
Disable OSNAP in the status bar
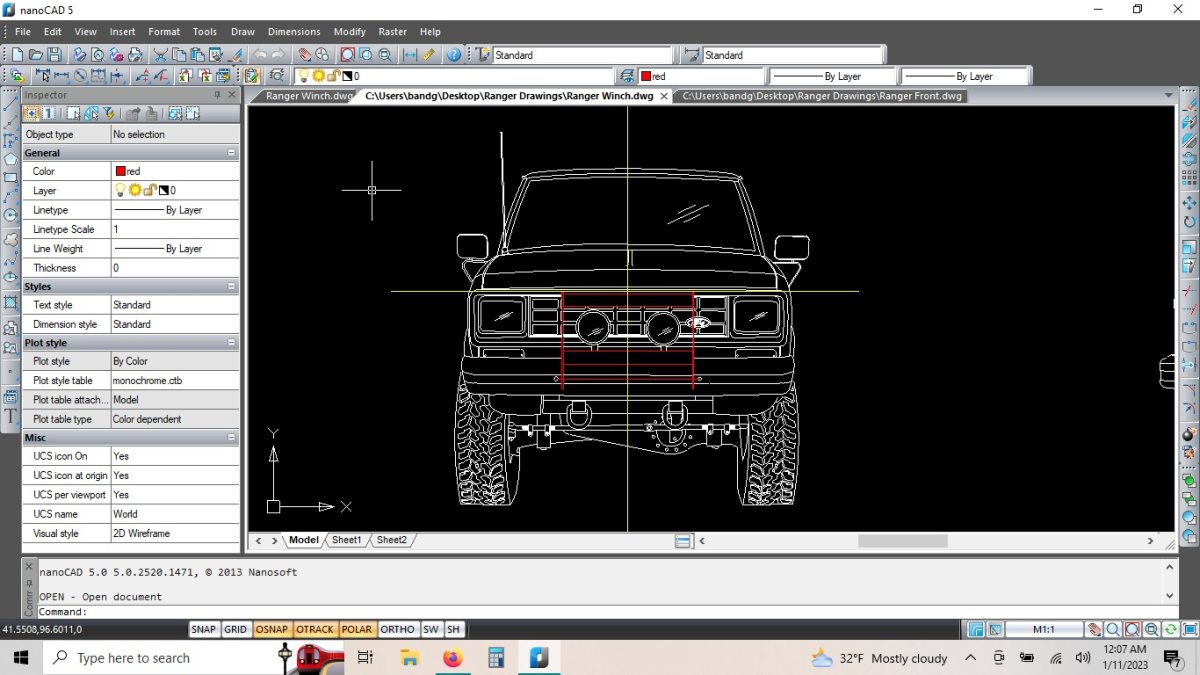coord(271,629)
